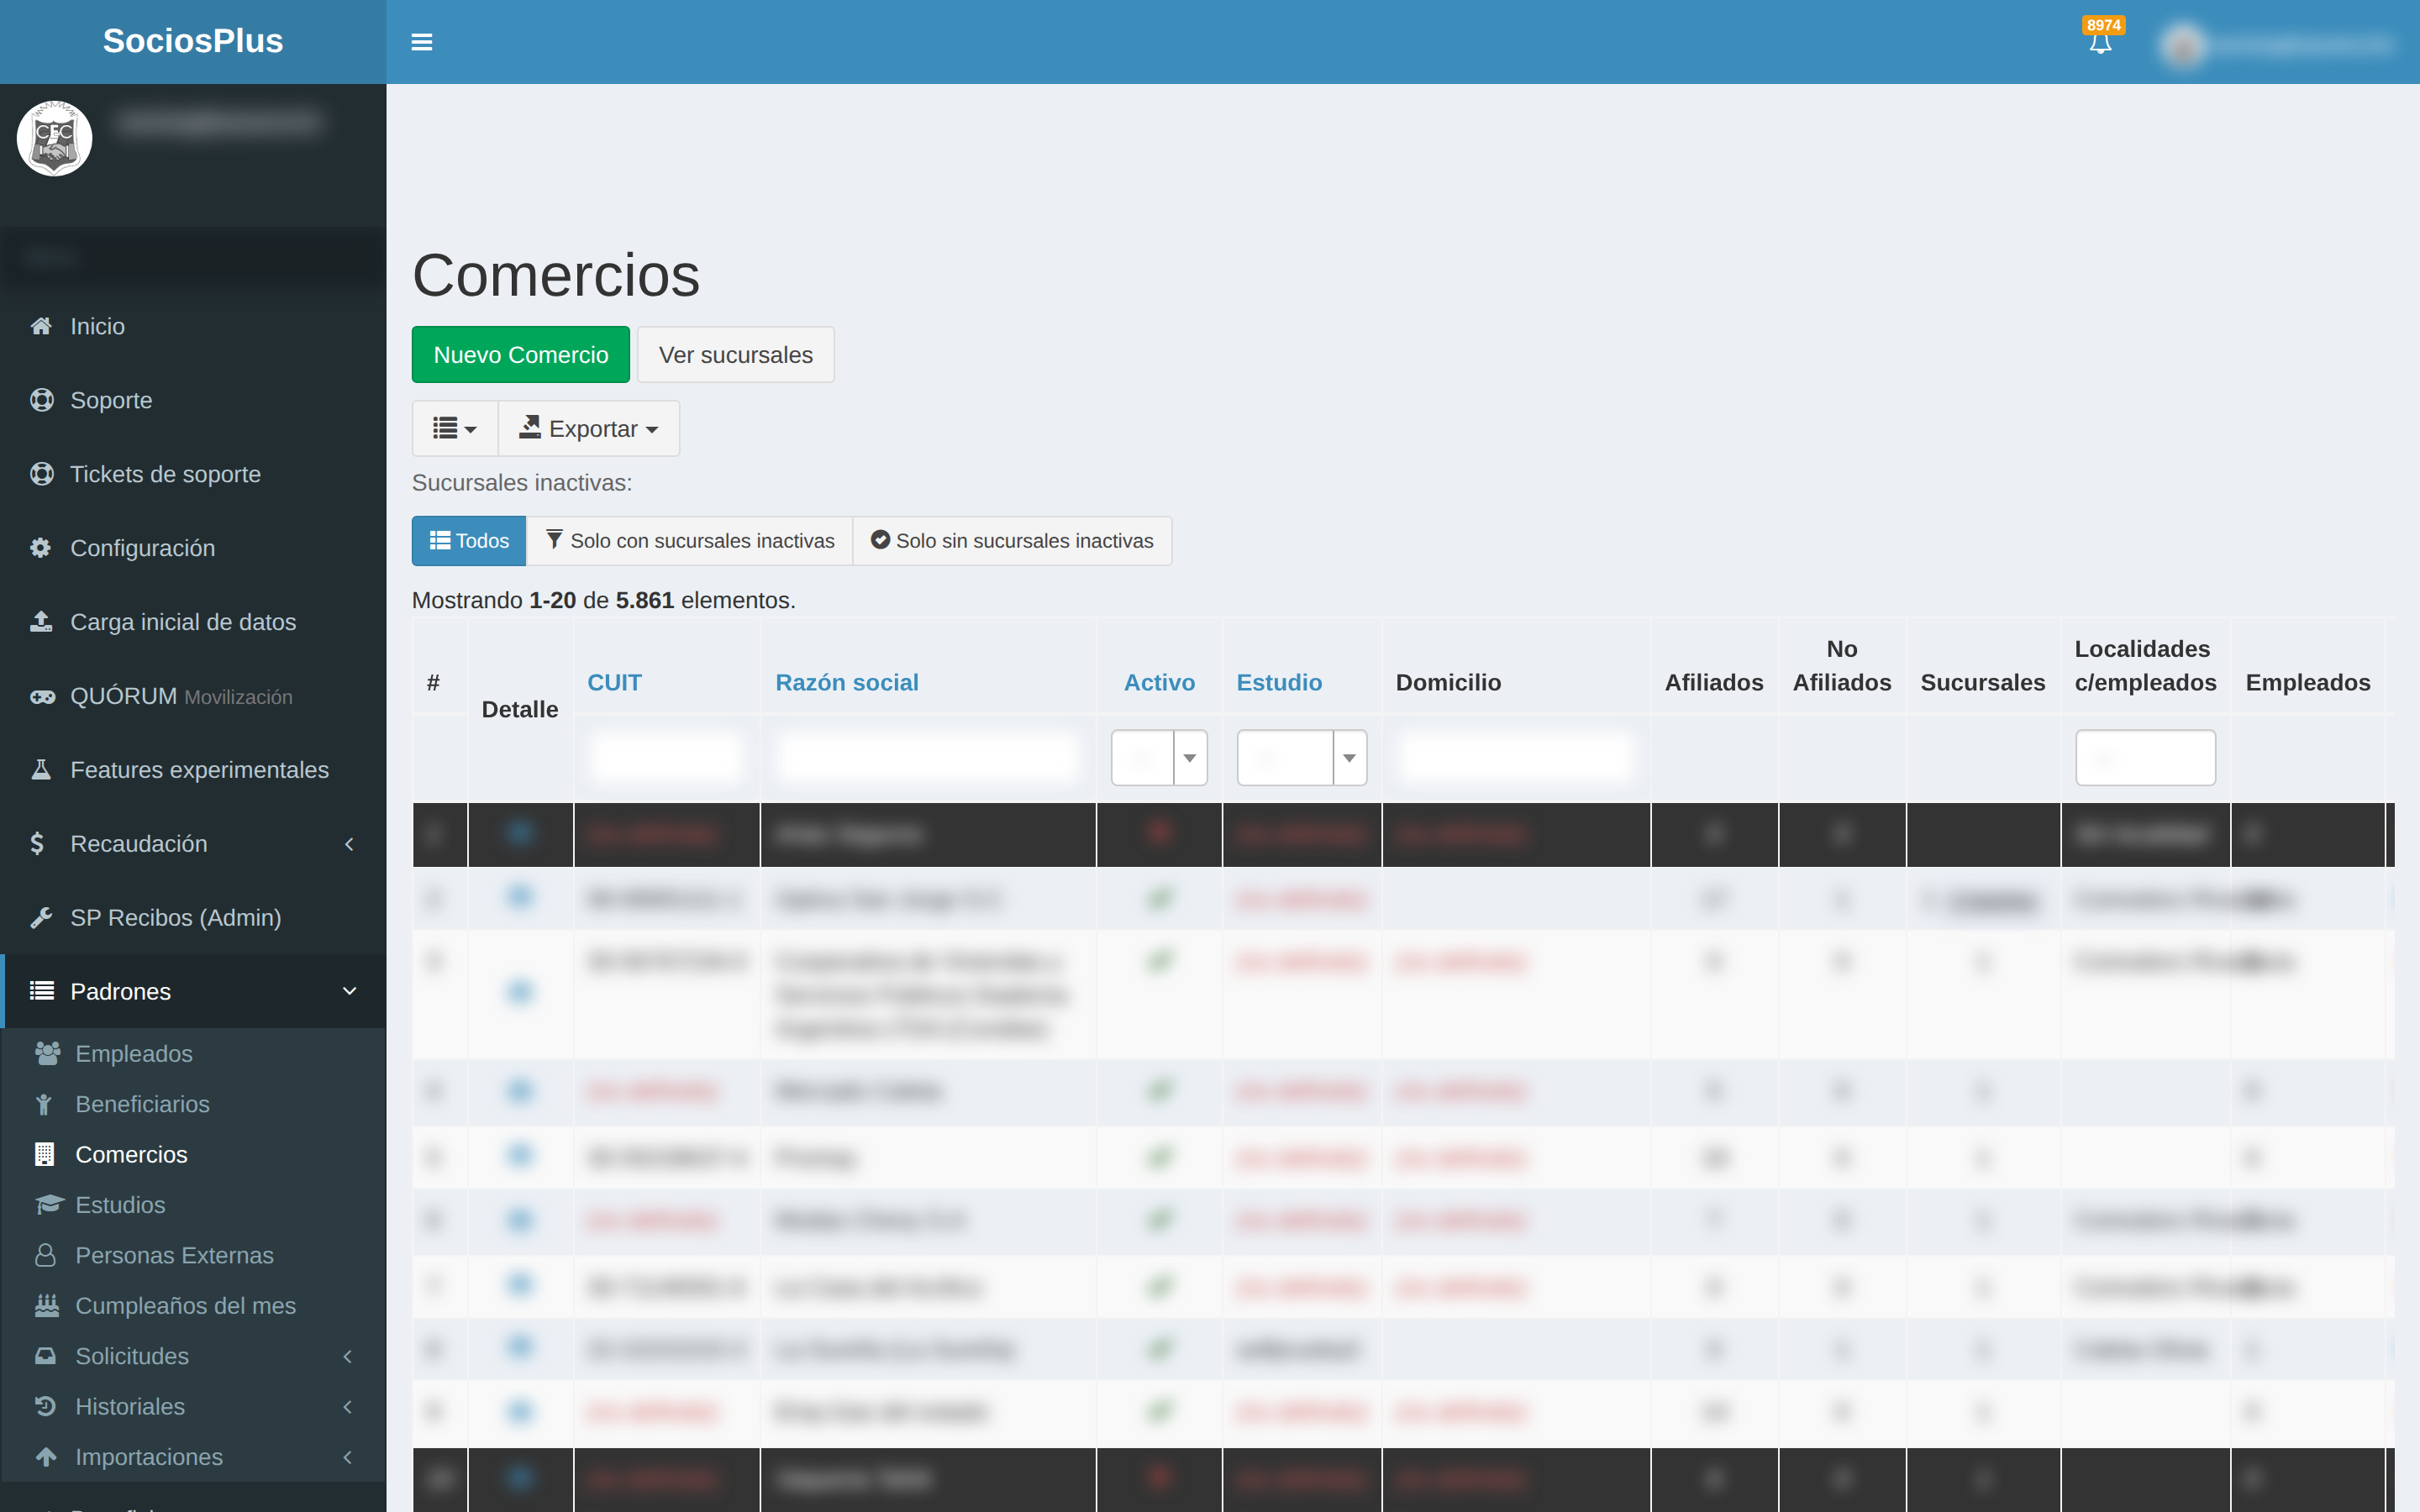Image resolution: width=2420 pixels, height=1512 pixels.
Task: Click the Soporte lifebuoy icon
Action: click(41, 400)
